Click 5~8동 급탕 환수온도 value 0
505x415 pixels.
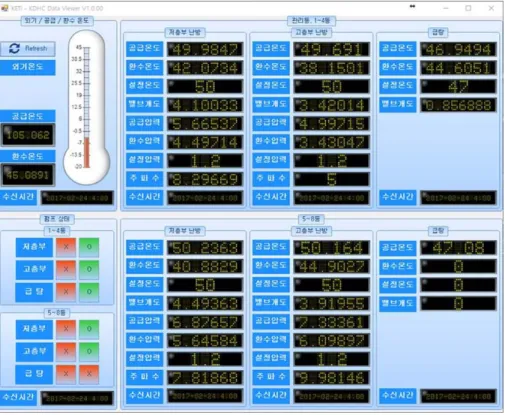point(458,266)
